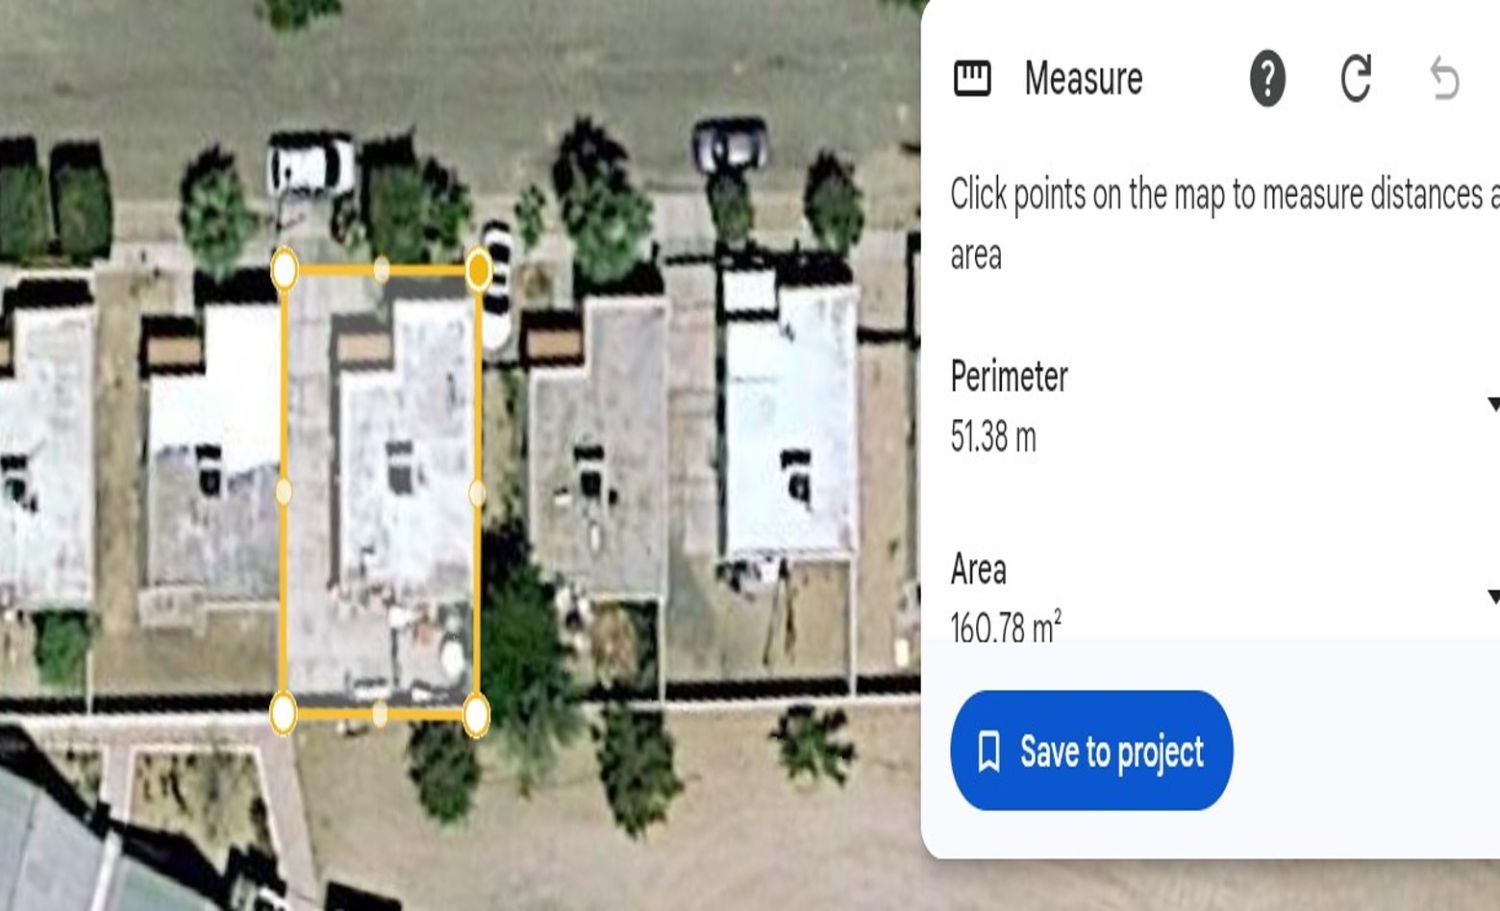1500x911 pixels.
Task: Click the white car on the street
Action: point(311,166)
